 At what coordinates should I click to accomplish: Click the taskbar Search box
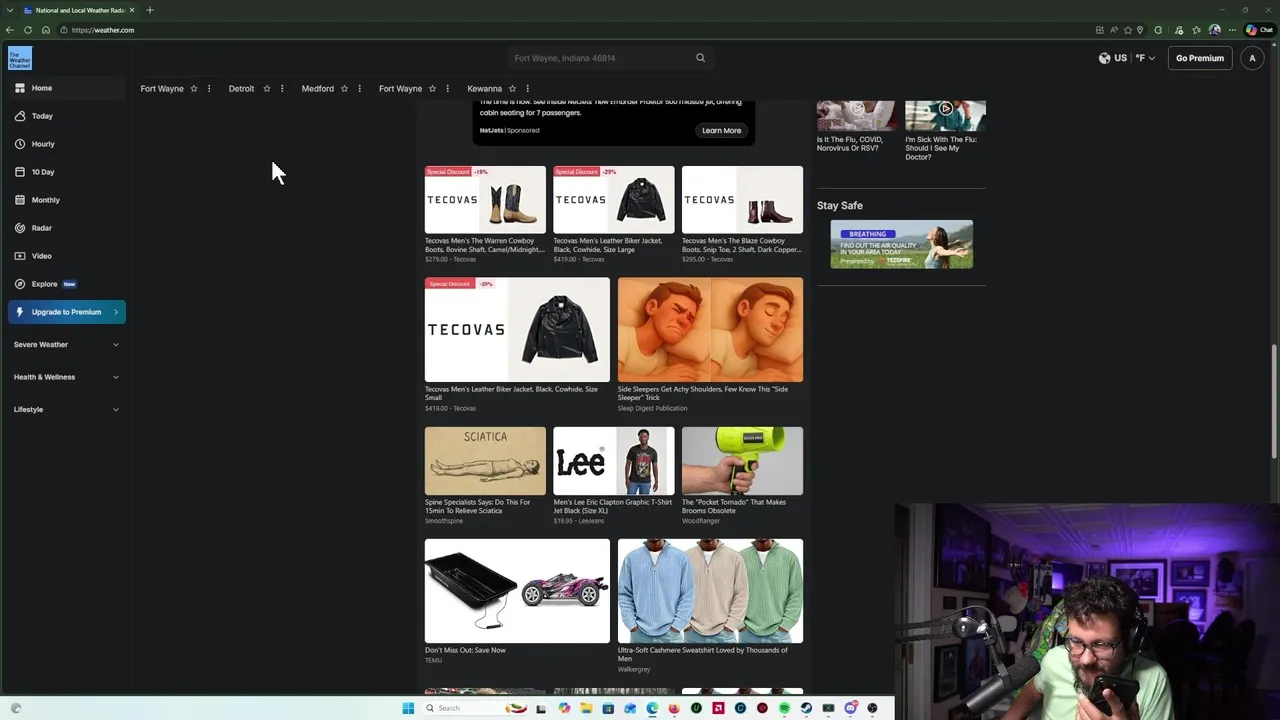(477, 708)
